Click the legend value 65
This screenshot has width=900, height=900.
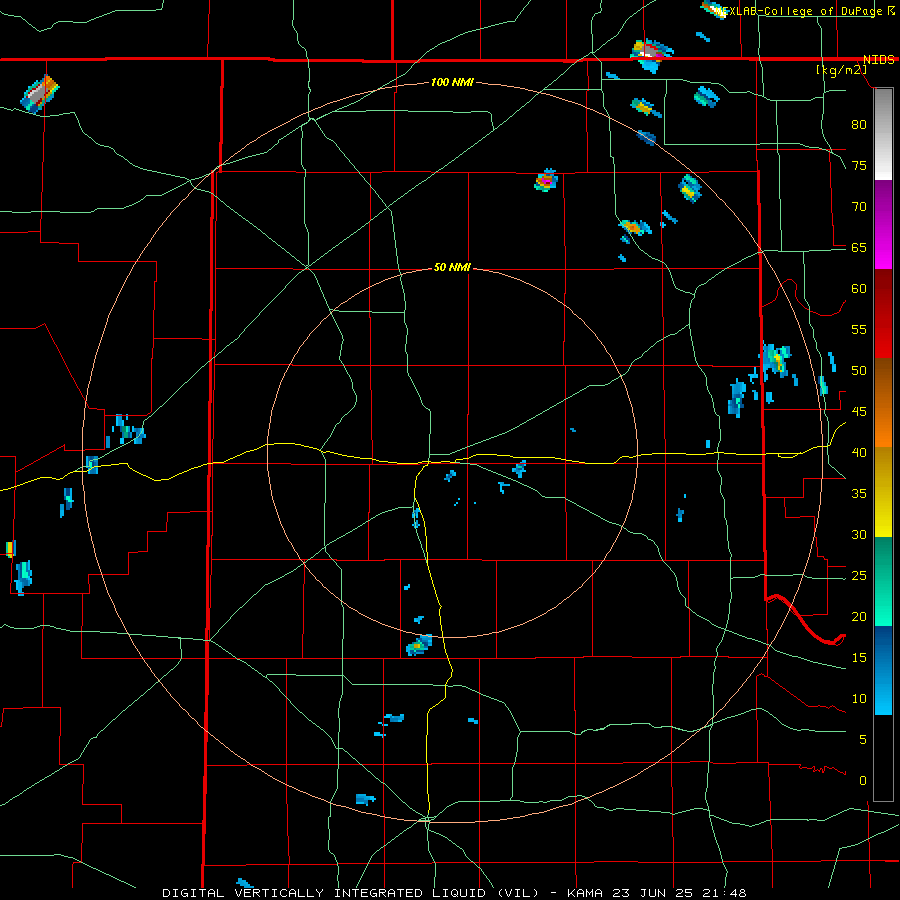coord(859,248)
